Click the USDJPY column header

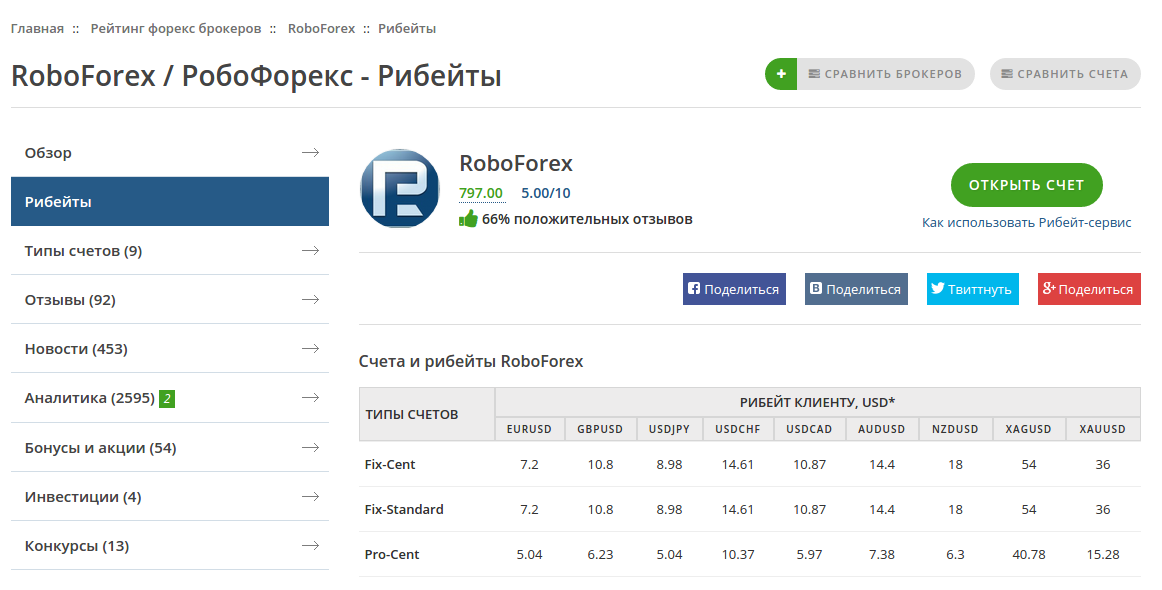pos(669,429)
